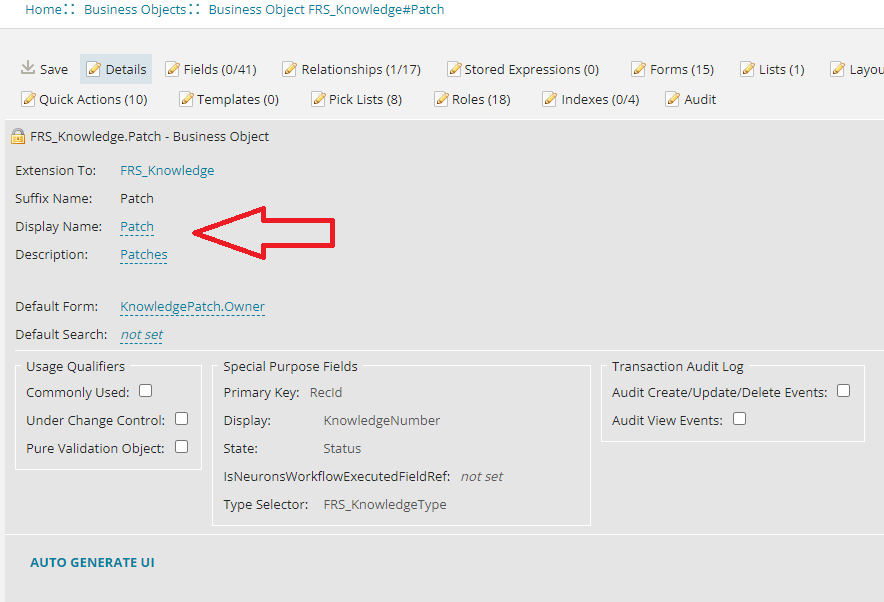Image resolution: width=884 pixels, height=602 pixels.
Task: Open the KnowledgePatch.Owner default form
Action: 191,307
